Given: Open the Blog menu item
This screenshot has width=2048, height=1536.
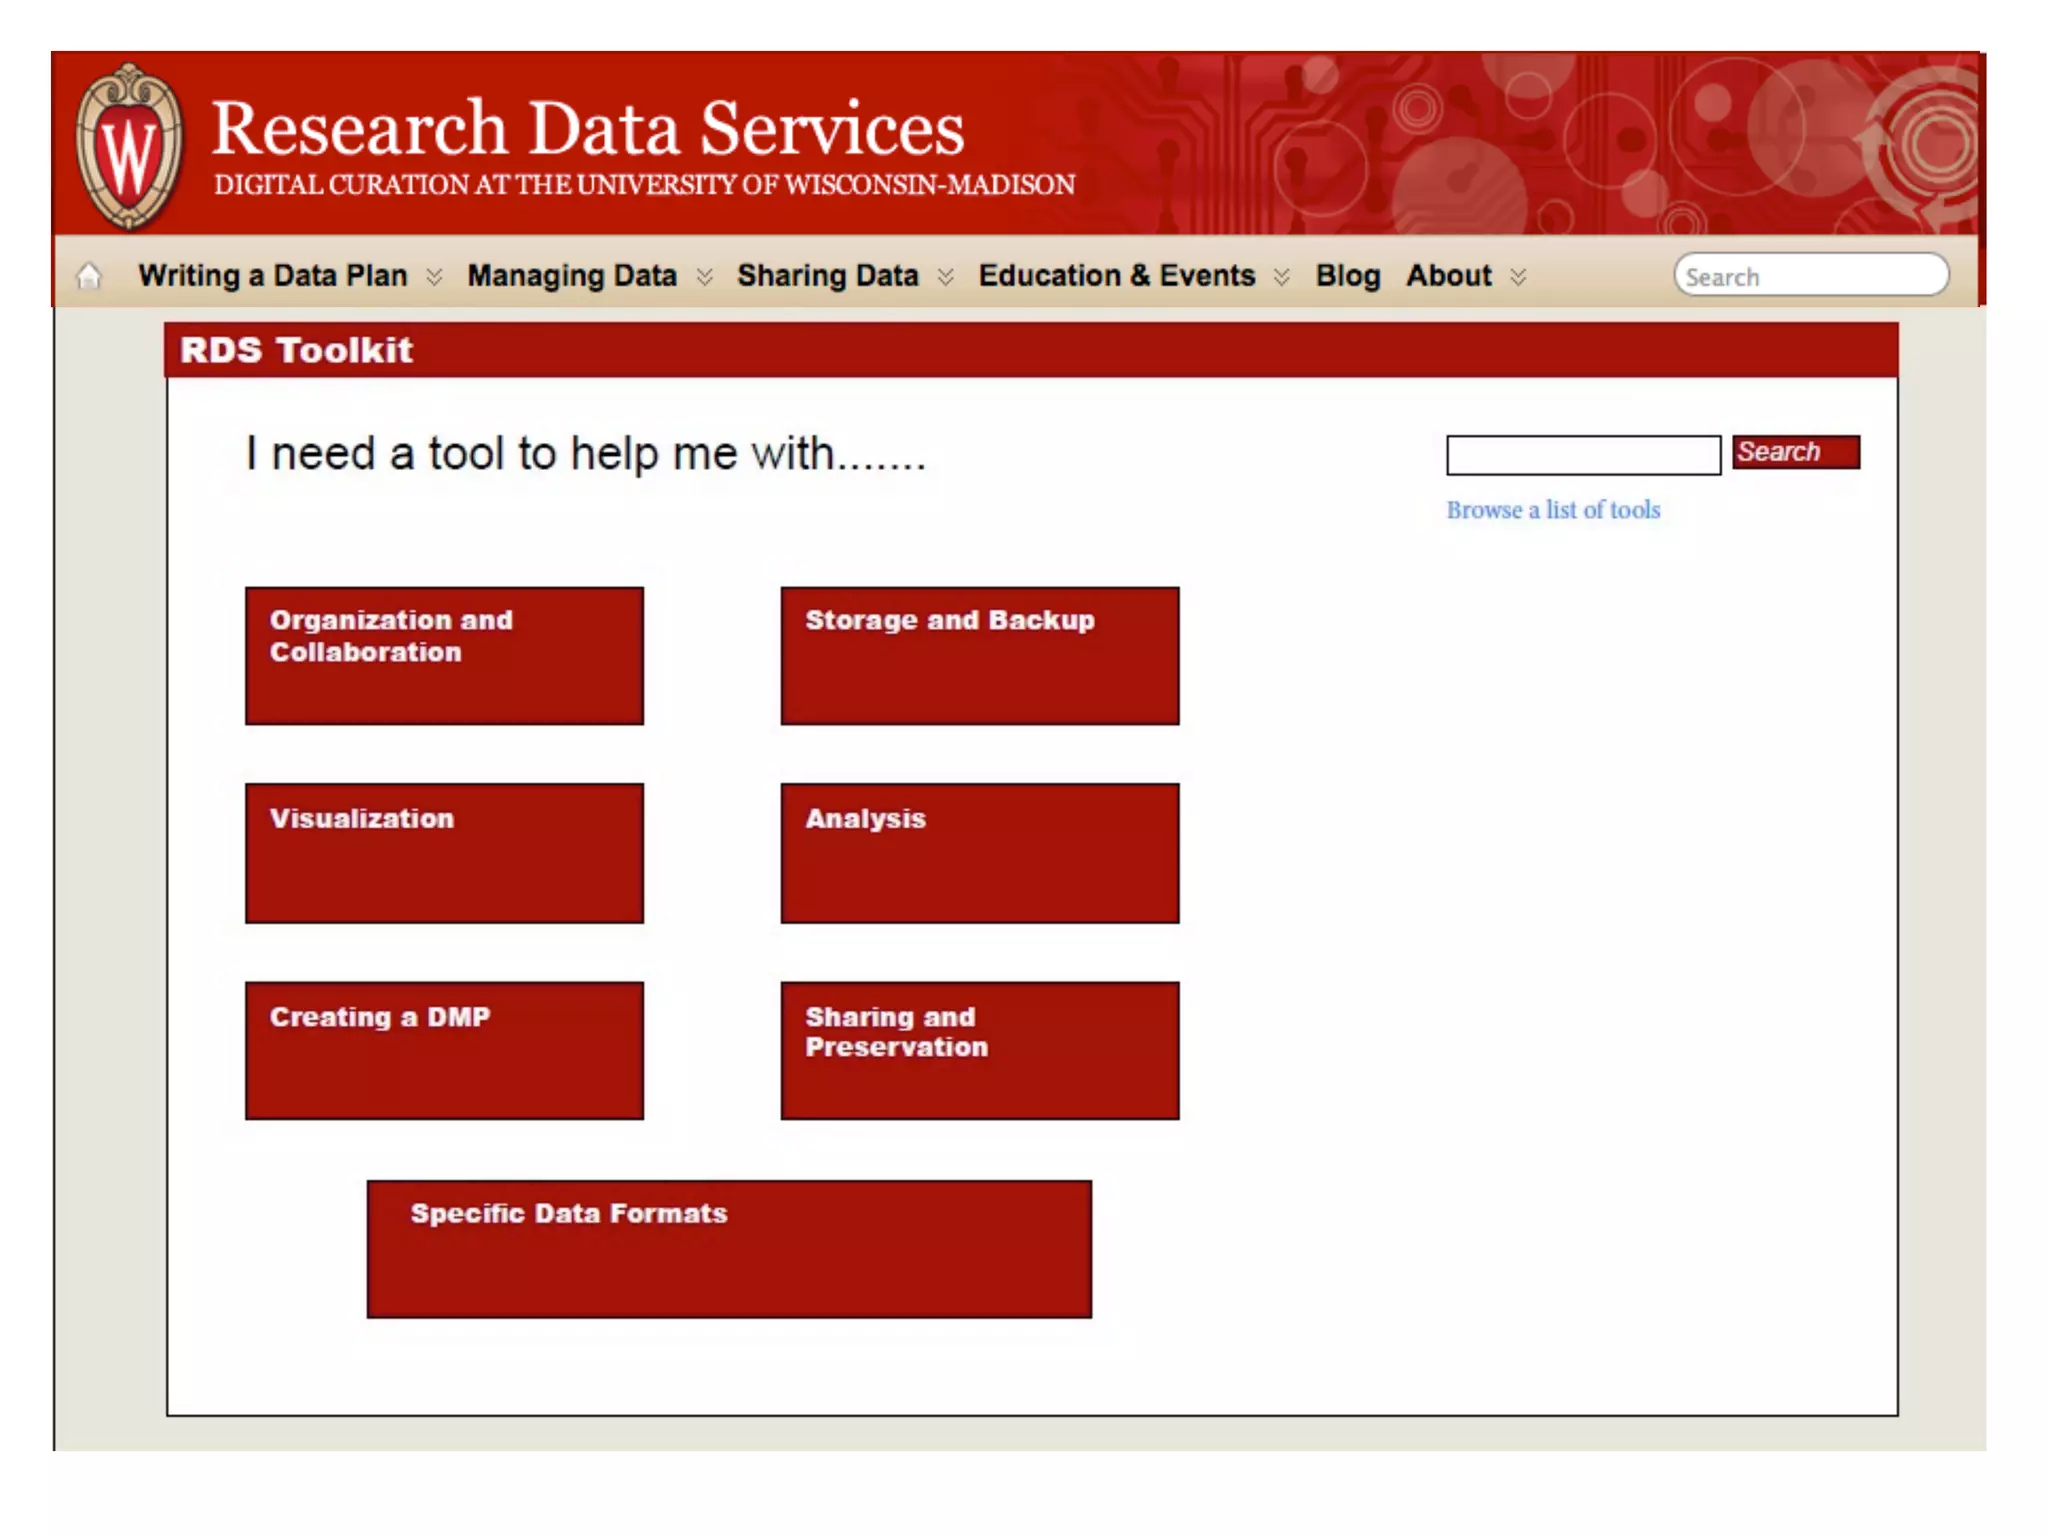Looking at the screenshot, I should (x=1347, y=275).
